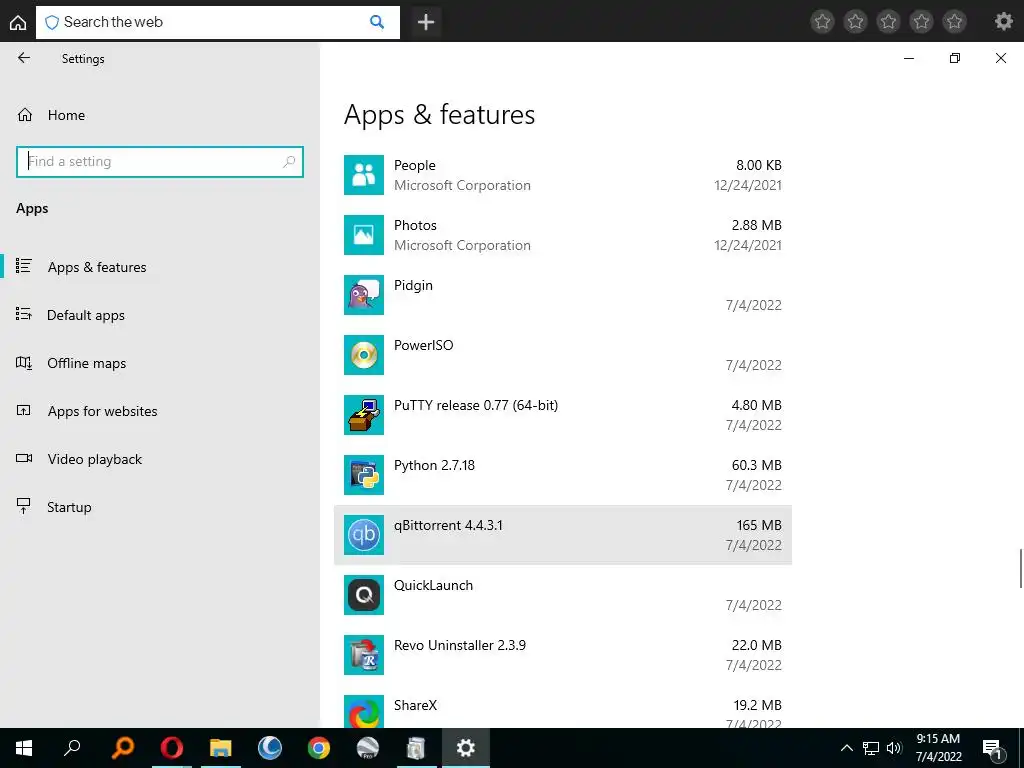Click the PowerISO disc icon
The height and width of the screenshot is (768, 1024).
[x=364, y=355]
